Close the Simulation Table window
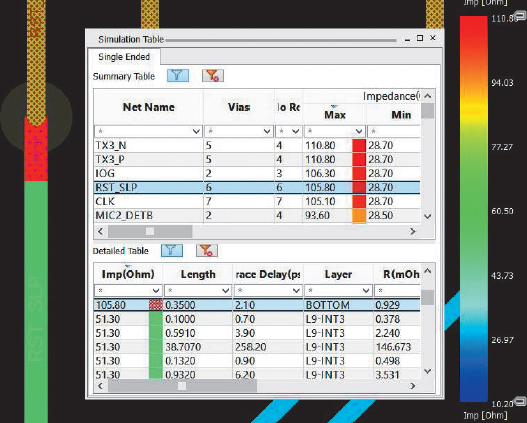This screenshot has height=423, width=527. (433, 38)
